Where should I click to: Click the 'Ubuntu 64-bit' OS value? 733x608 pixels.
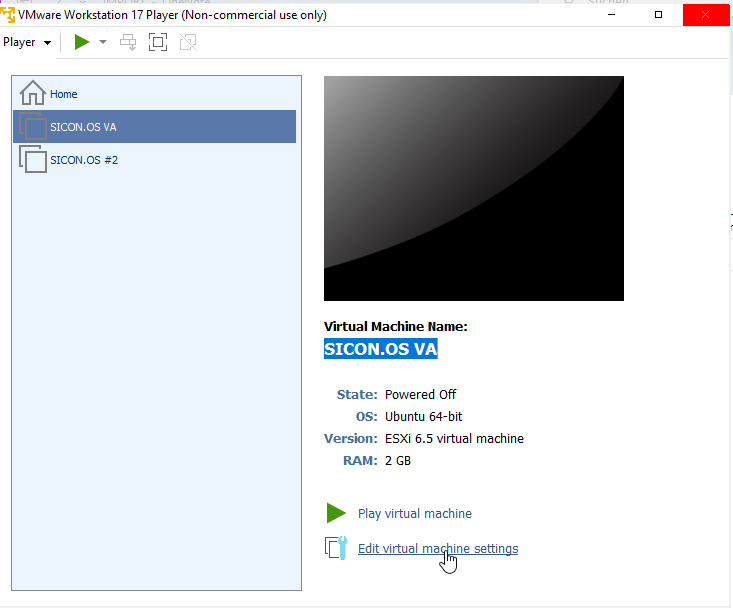(424, 416)
